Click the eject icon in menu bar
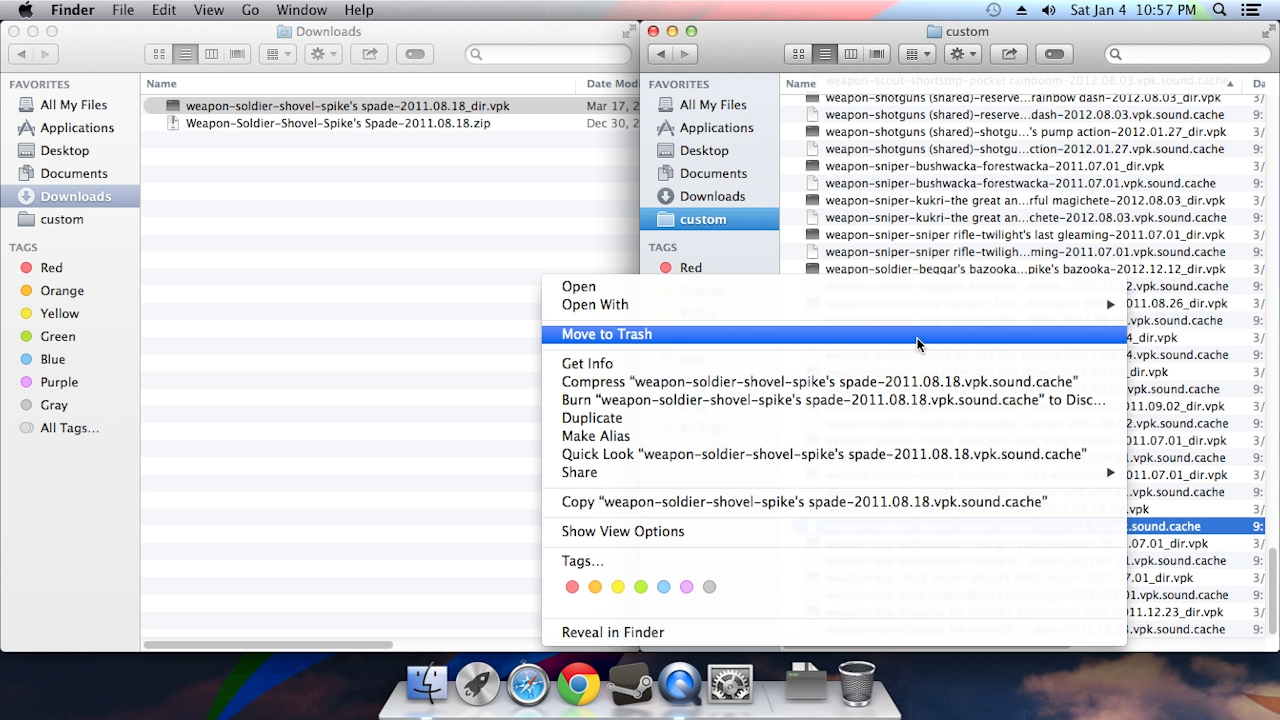The image size is (1280, 720). (x=1021, y=10)
